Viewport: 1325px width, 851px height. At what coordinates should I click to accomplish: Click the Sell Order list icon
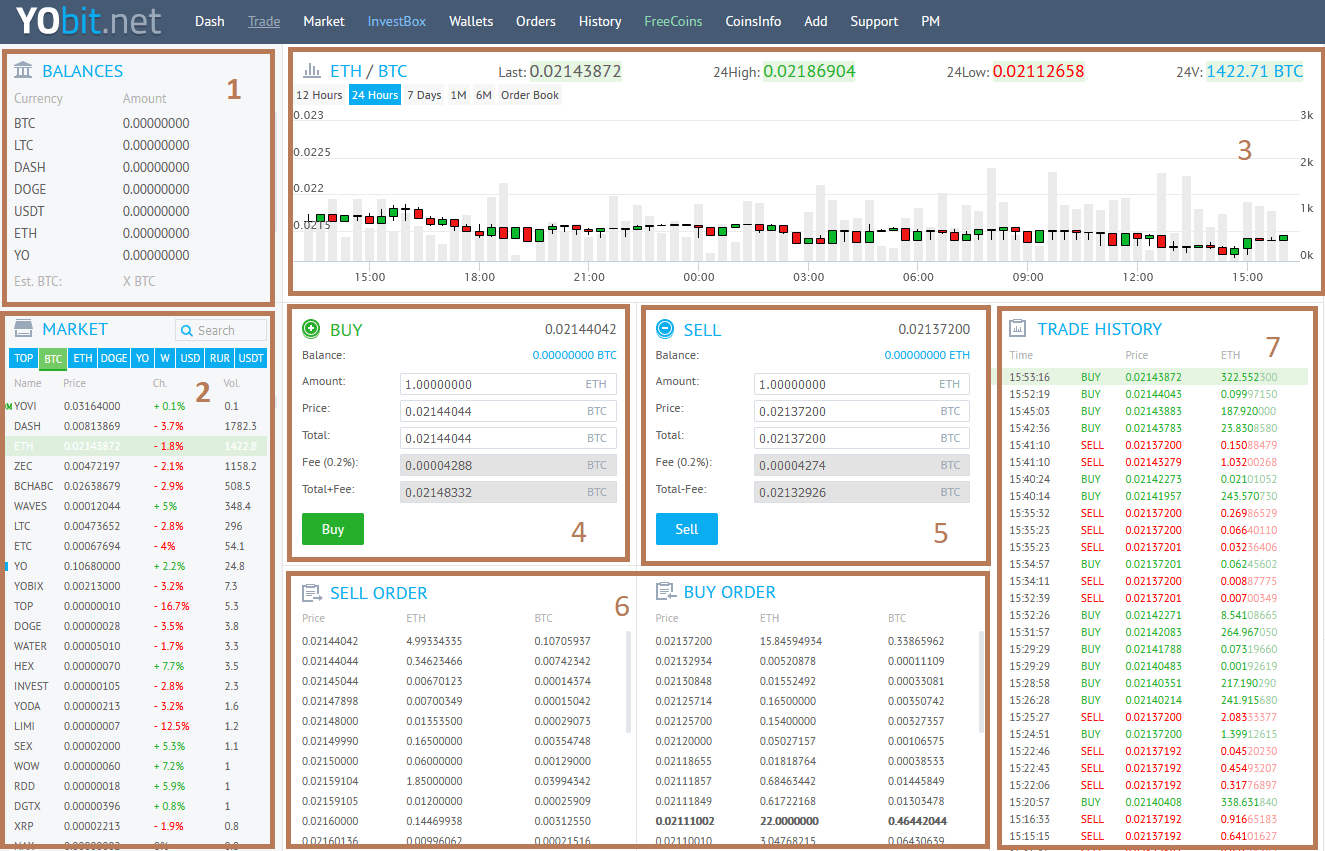point(311,593)
